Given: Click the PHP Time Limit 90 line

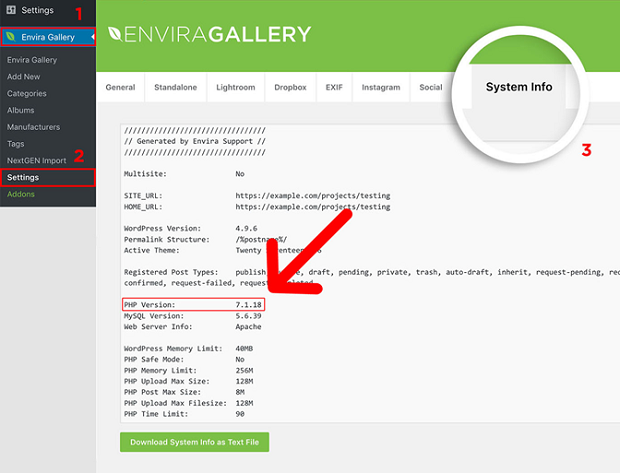Looking at the screenshot, I should click(184, 414).
